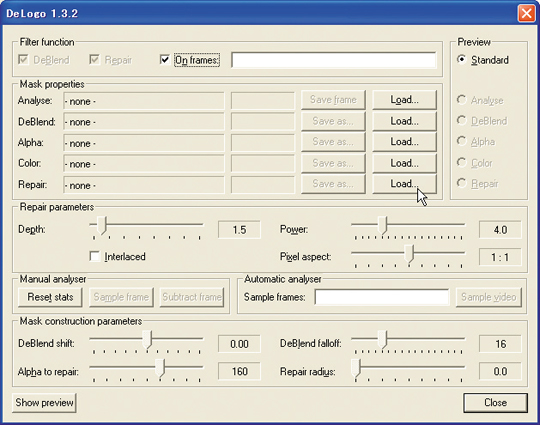Click the Repair radius slider handle
Screen dimensions: 540x425
356,367
